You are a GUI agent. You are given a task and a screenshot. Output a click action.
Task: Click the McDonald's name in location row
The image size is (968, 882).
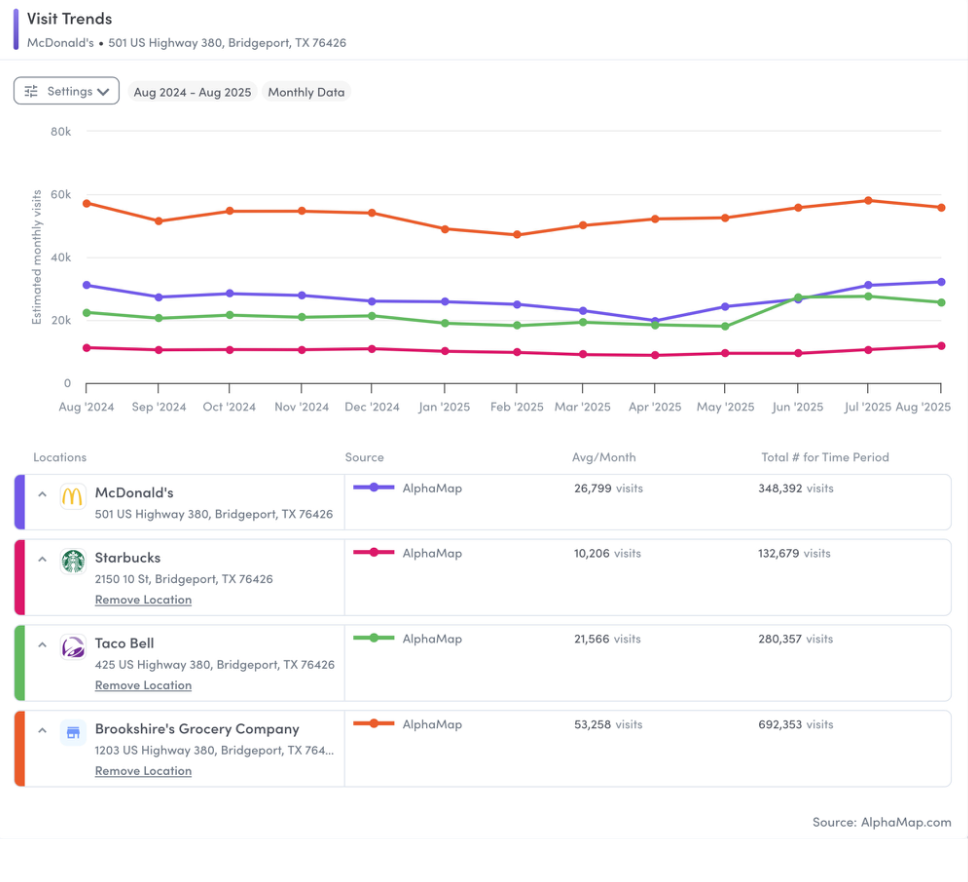point(134,493)
